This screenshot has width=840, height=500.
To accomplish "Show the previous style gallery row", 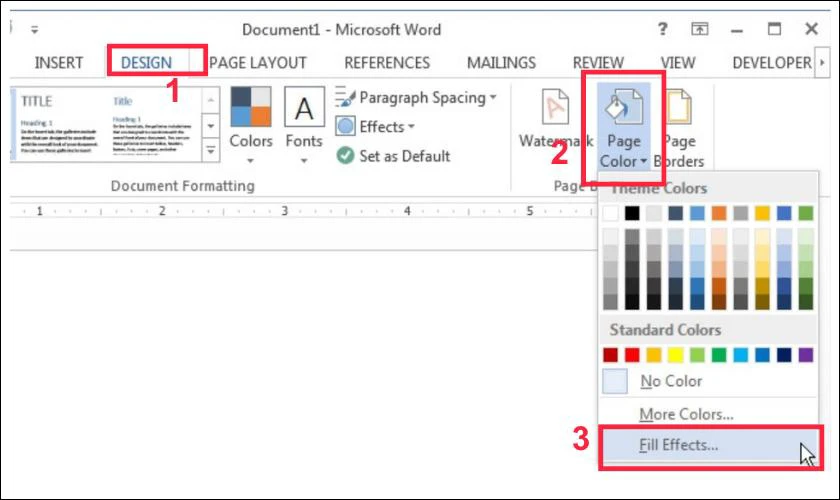I will pos(211,100).
